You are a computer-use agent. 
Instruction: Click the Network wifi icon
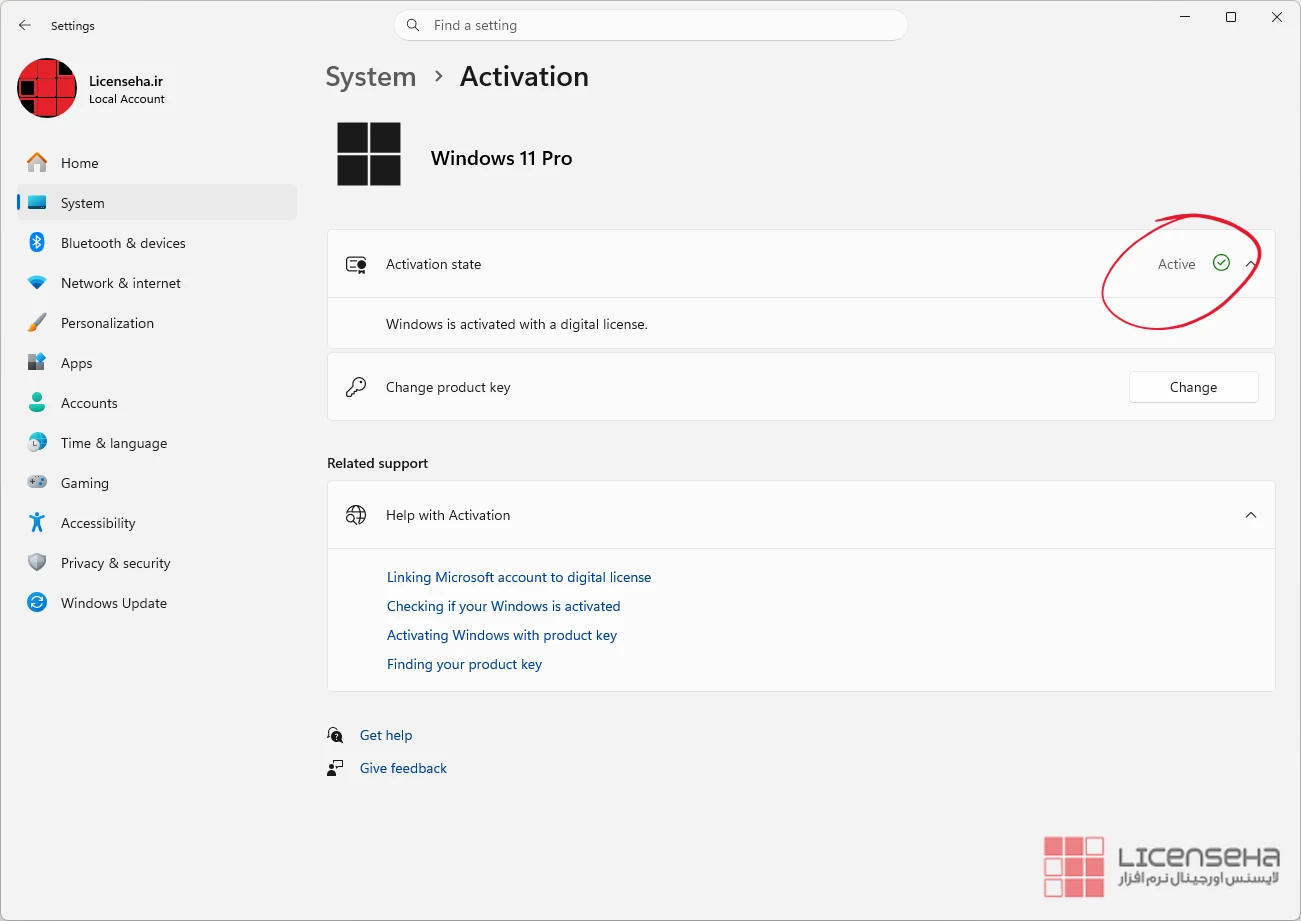pos(37,283)
